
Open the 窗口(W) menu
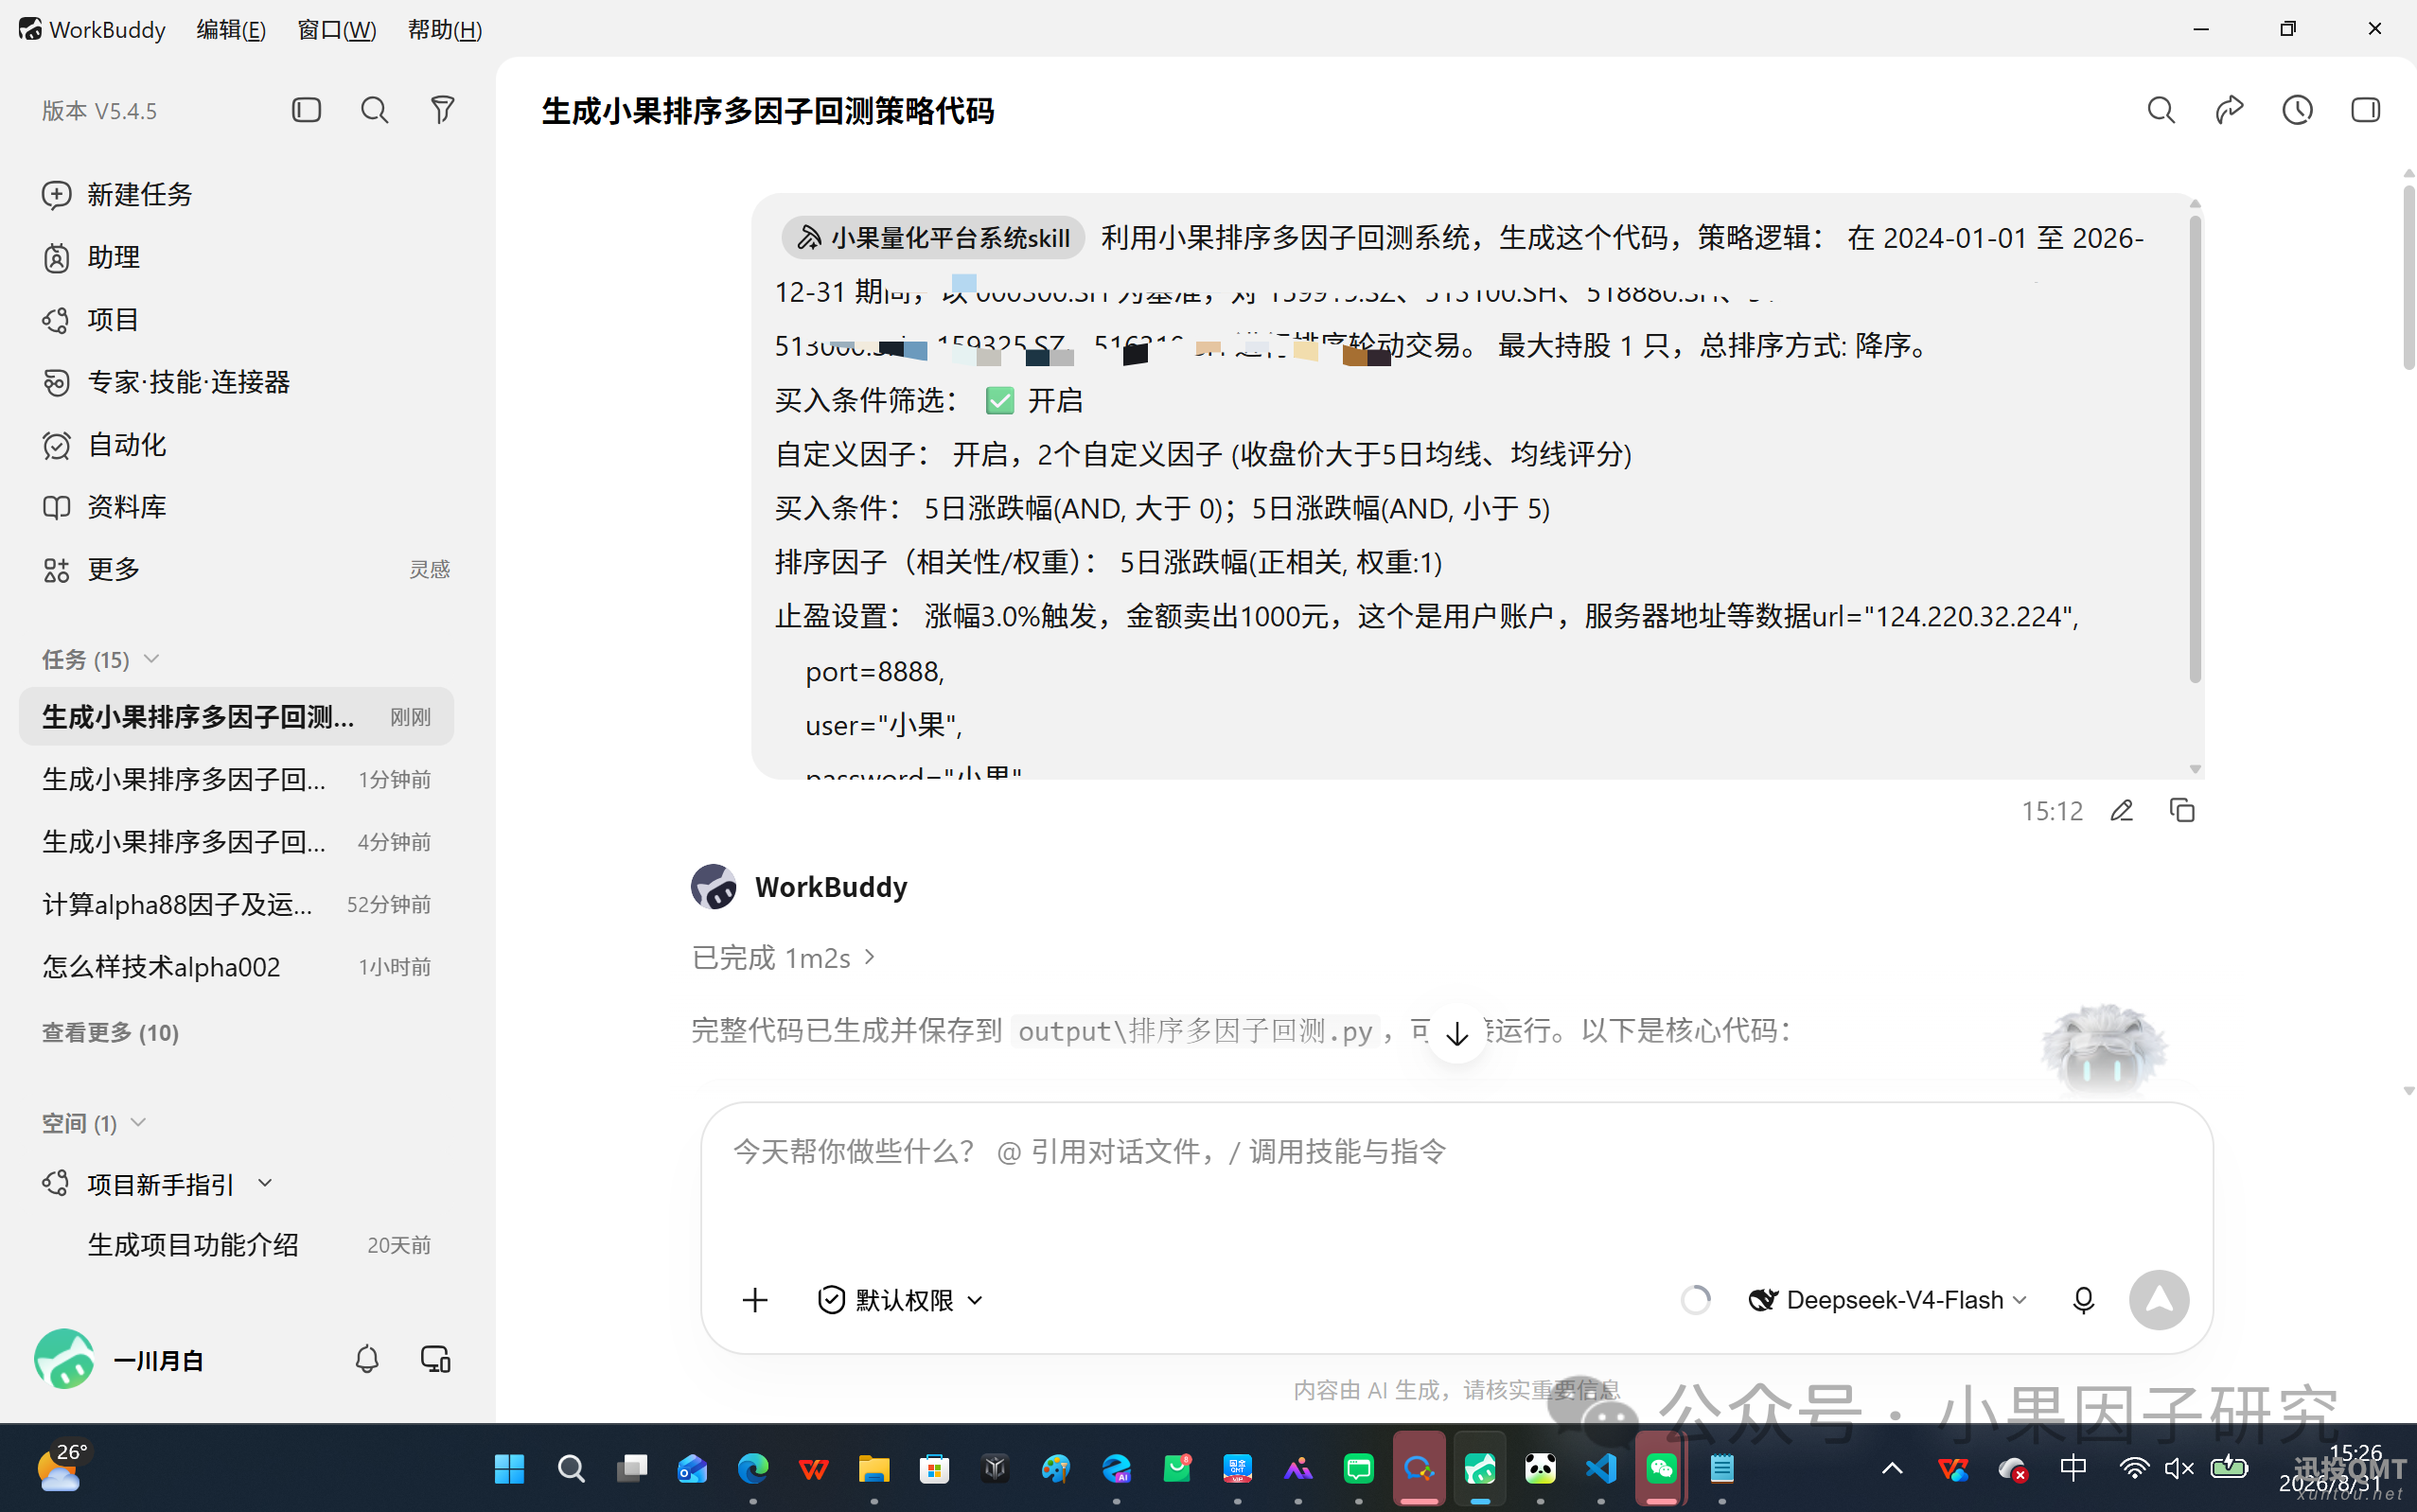click(x=336, y=29)
